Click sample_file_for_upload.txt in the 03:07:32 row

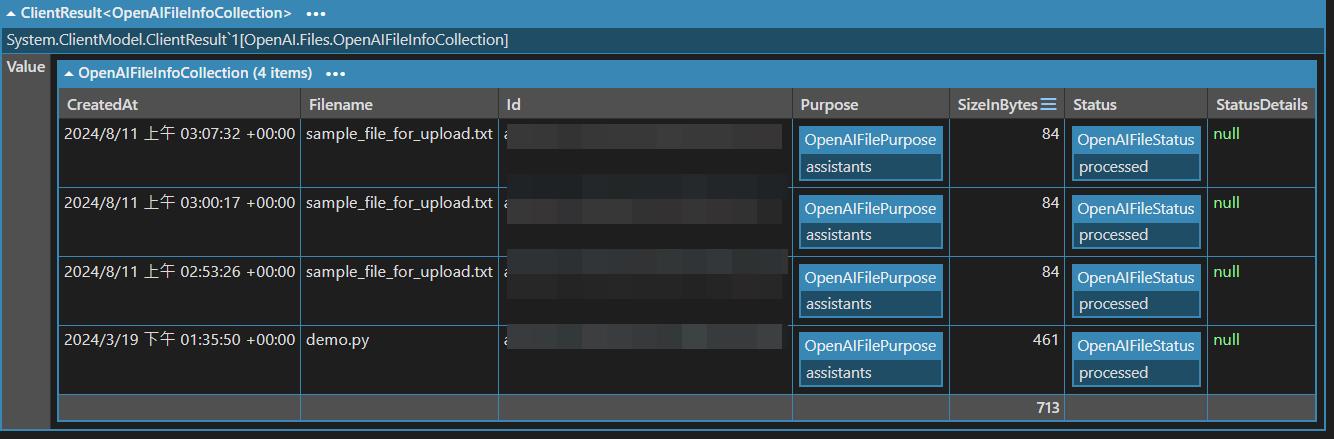point(399,134)
